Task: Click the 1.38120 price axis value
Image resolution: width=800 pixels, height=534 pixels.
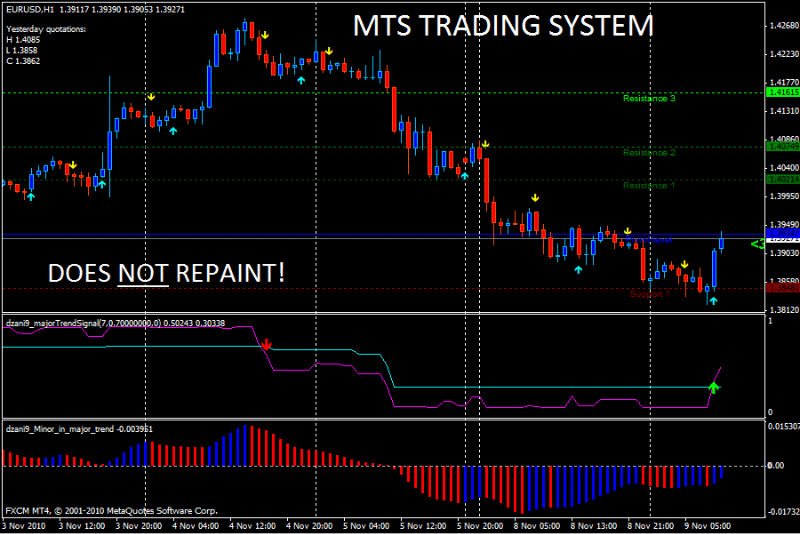Action: tap(784, 310)
